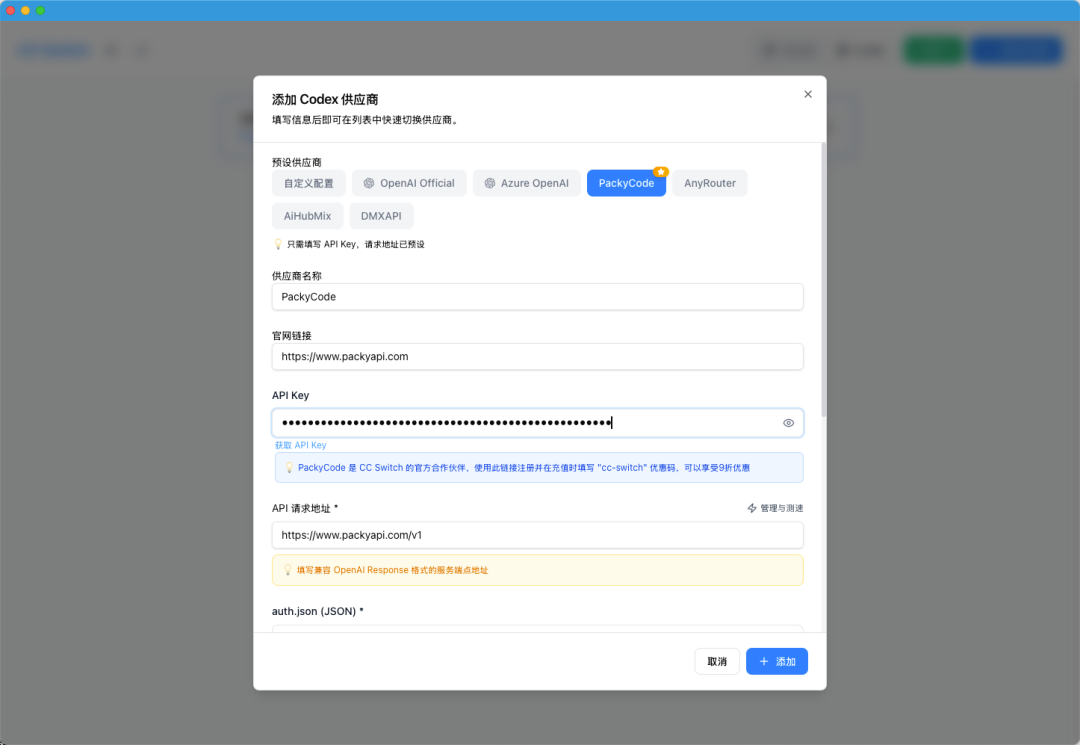1080x745 pixels.
Task: Toggle API Key visibility with the eye icon
Action: tap(788, 422)
